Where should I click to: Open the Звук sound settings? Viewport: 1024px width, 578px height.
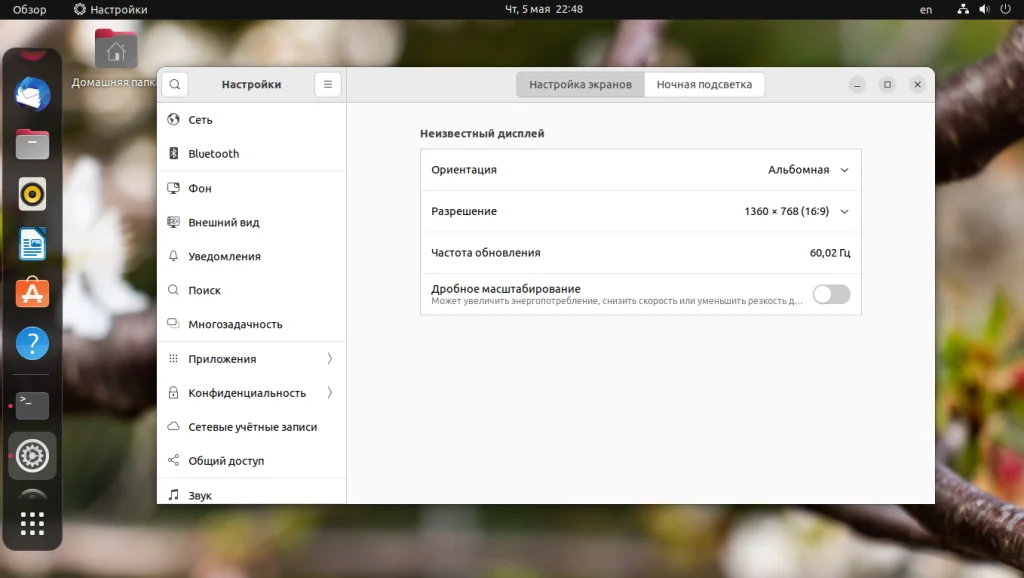199,493
